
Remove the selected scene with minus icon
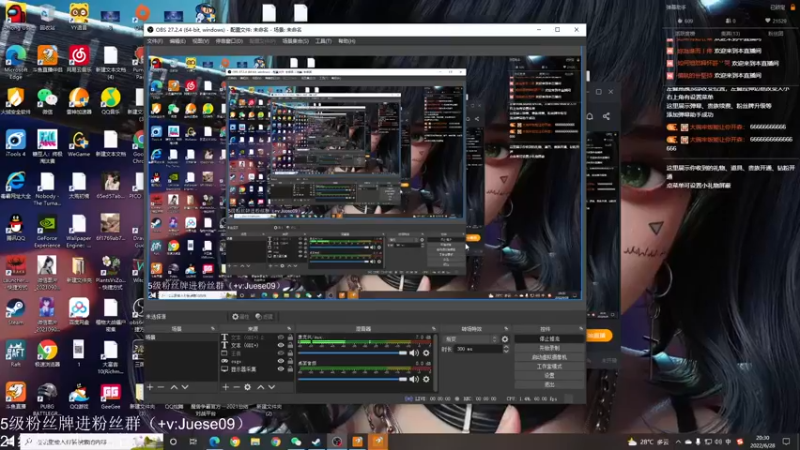[x=161, y=387]
